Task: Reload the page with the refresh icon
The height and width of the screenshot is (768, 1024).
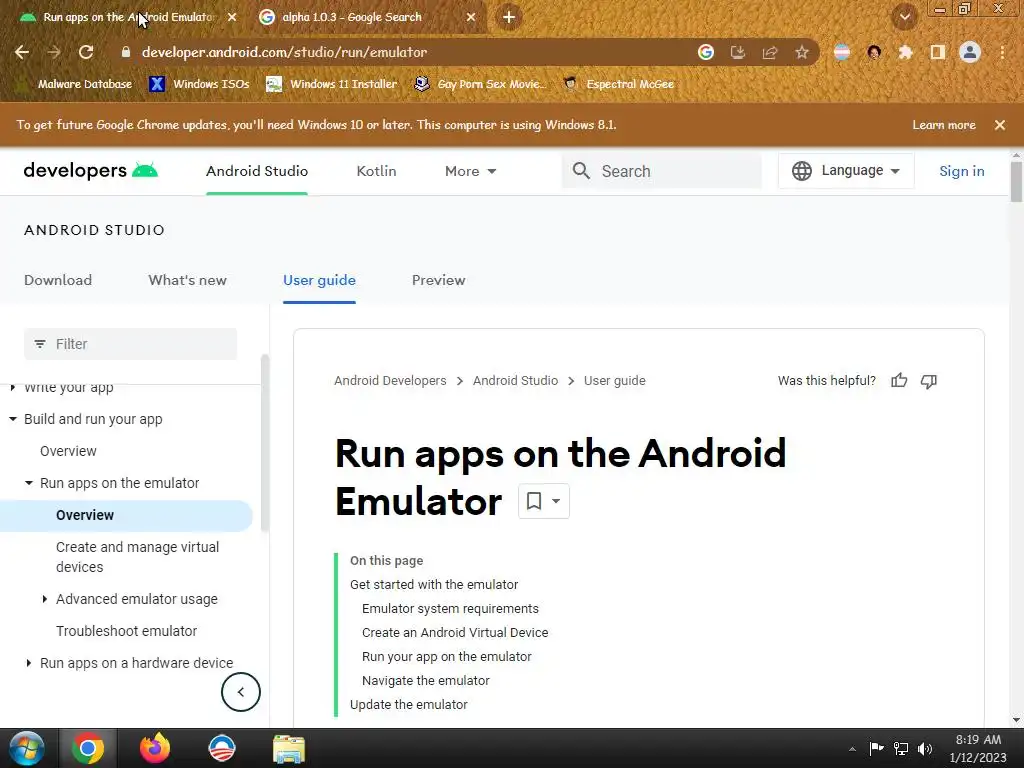Action: click(x=86, y=52)
